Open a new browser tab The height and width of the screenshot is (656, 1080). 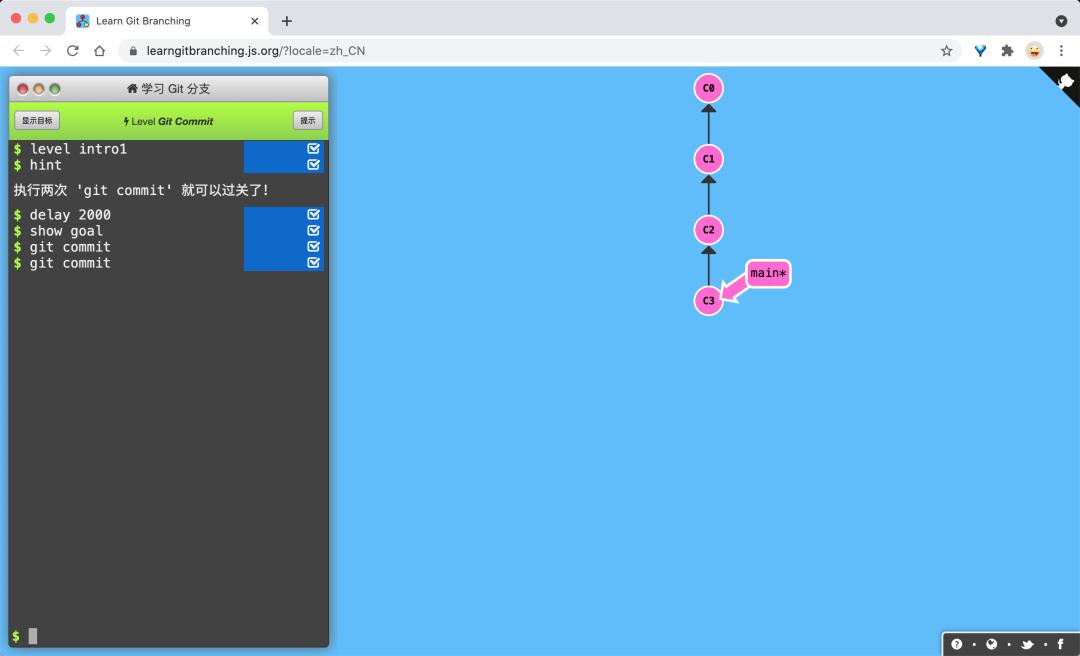[287, 21]
